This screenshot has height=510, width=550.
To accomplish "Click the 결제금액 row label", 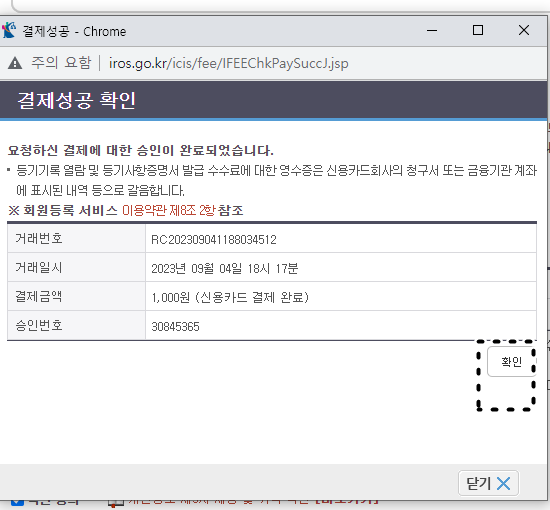I will [x=39, y=296].
